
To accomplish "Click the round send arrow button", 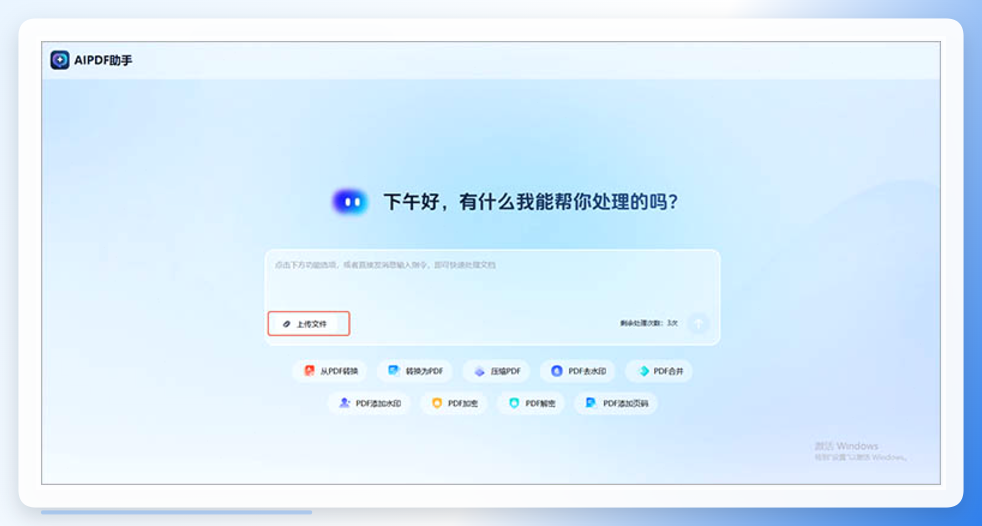I will 698,324.
